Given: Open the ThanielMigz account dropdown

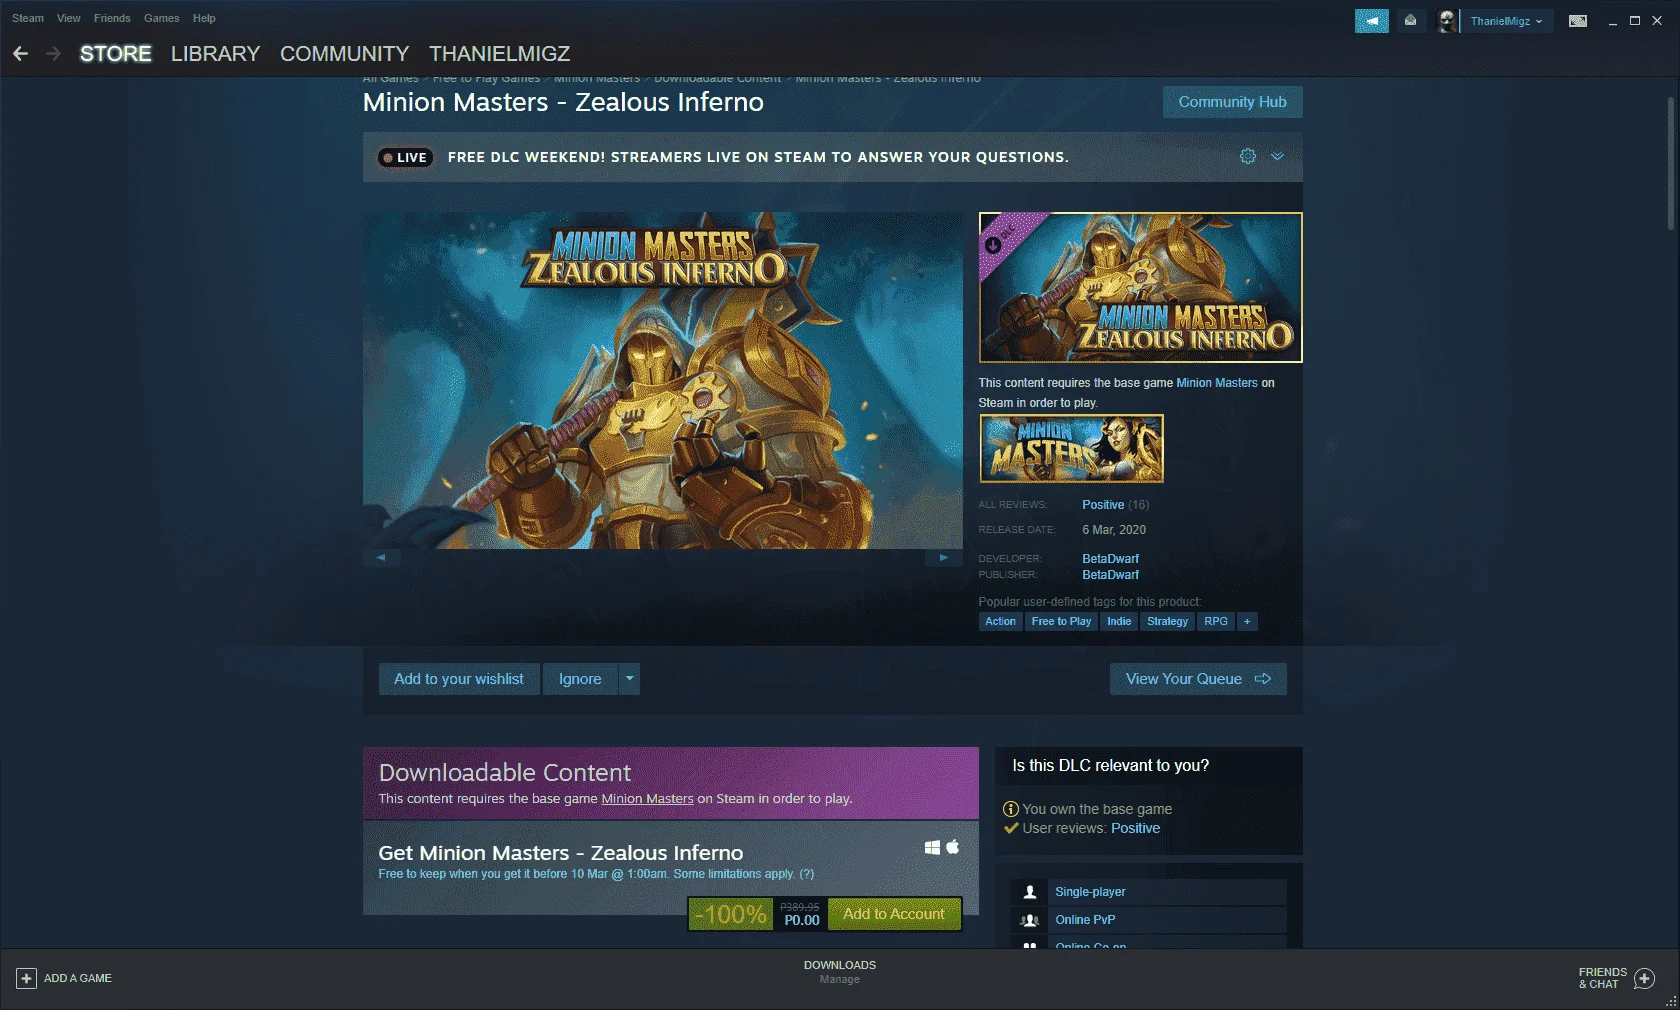Looking at the screenshot, I should tap(1506, 21).
